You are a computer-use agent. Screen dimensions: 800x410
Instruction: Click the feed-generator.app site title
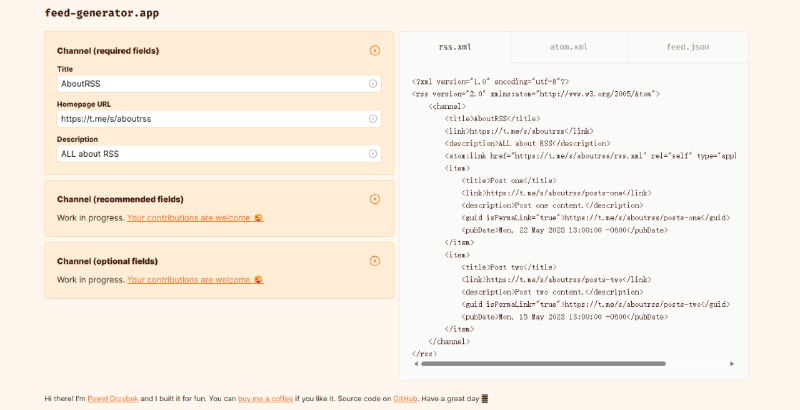coord(101,14)
